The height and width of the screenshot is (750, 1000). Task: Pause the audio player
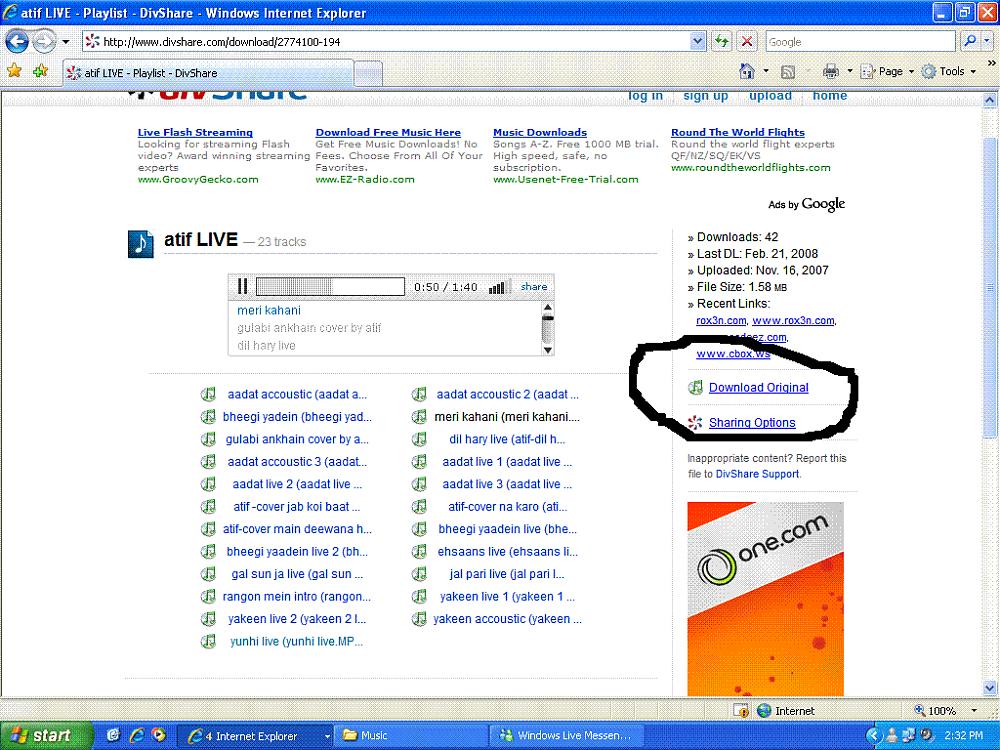point(242,286)
